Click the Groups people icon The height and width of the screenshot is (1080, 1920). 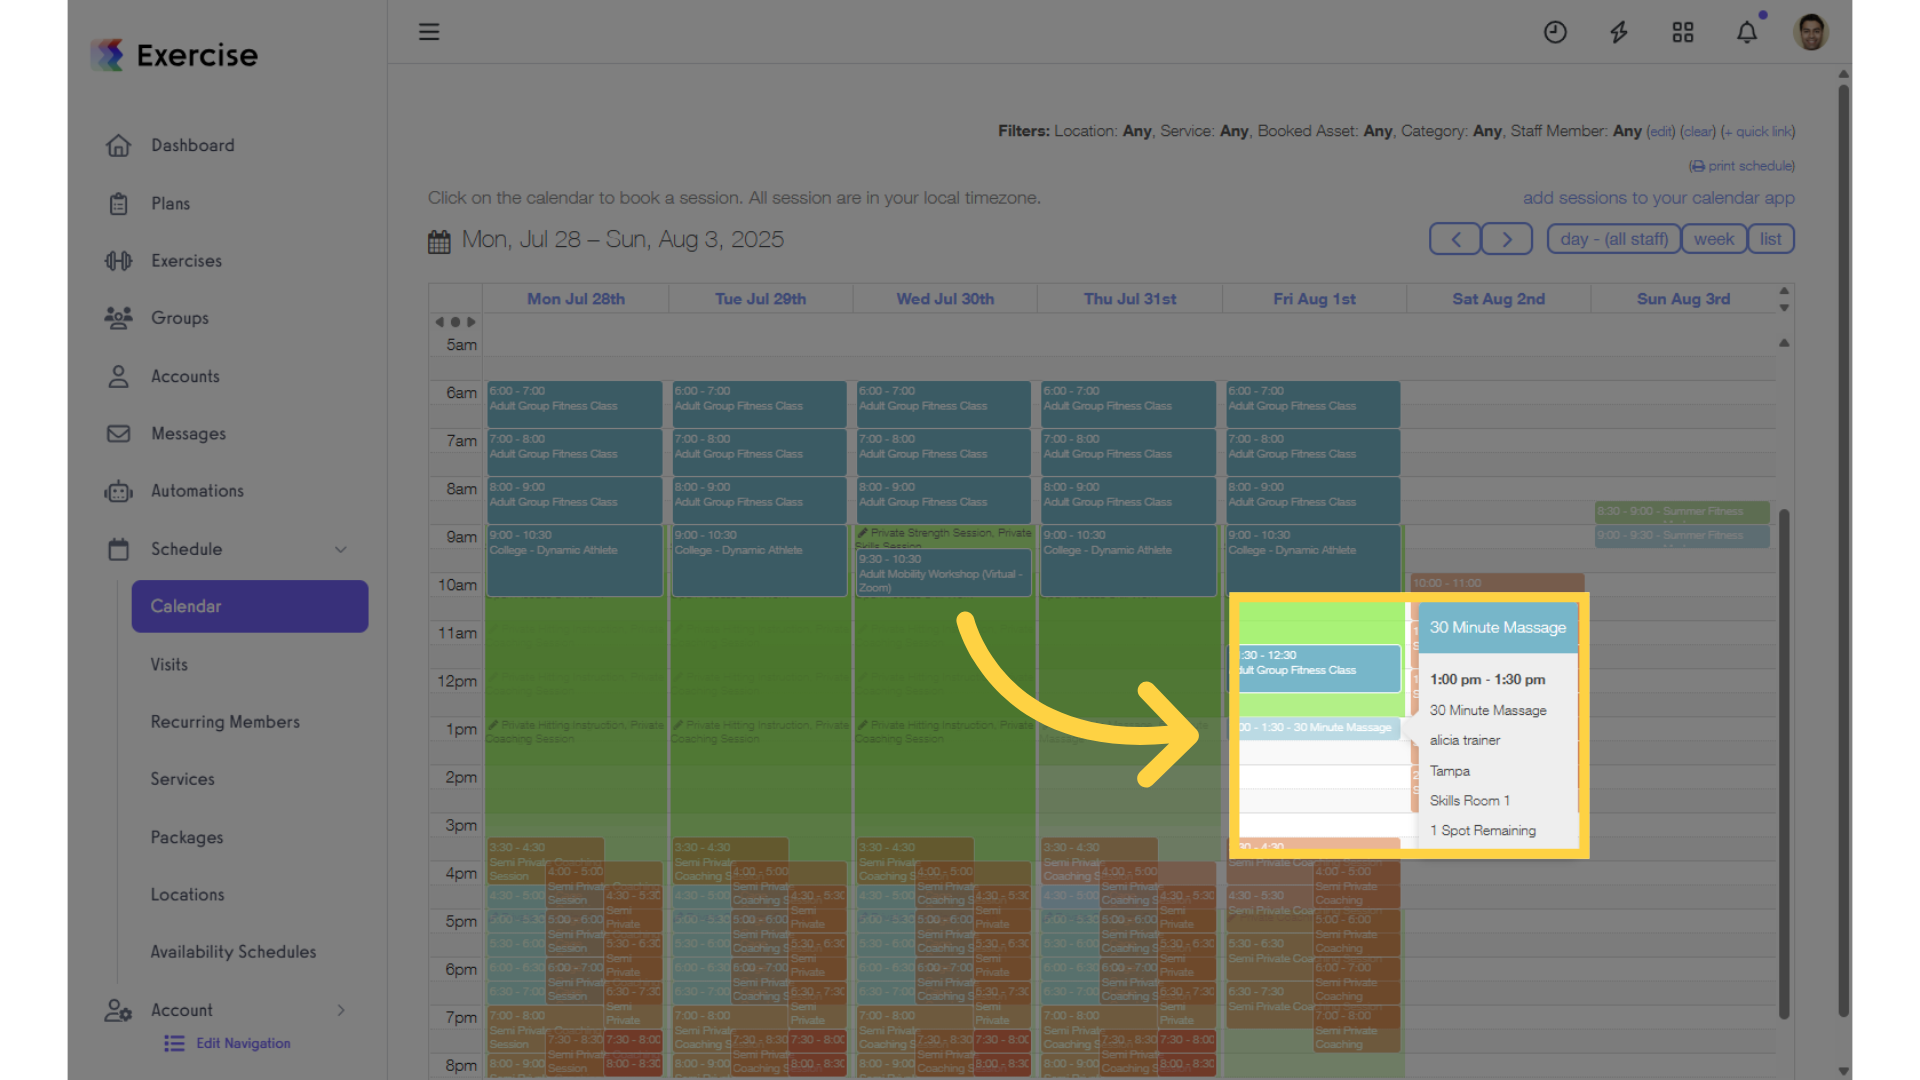[x=118, y=318]
